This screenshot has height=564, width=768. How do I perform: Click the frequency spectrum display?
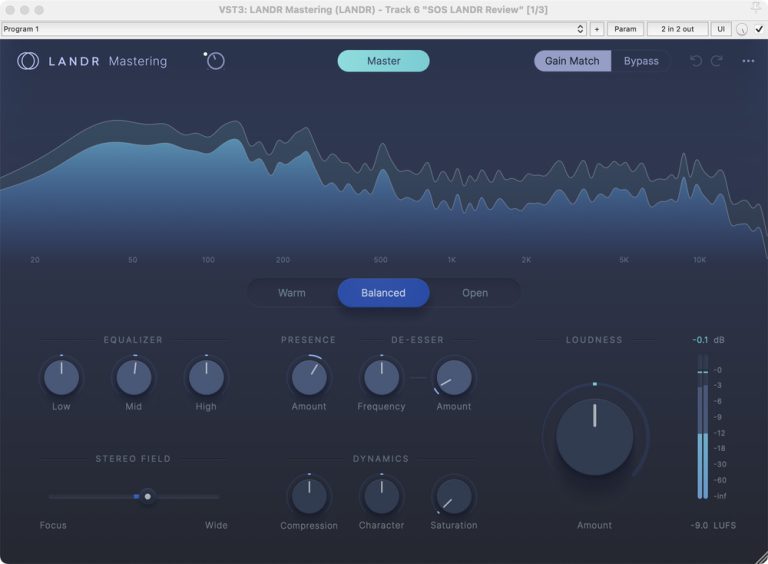point(384,184)
